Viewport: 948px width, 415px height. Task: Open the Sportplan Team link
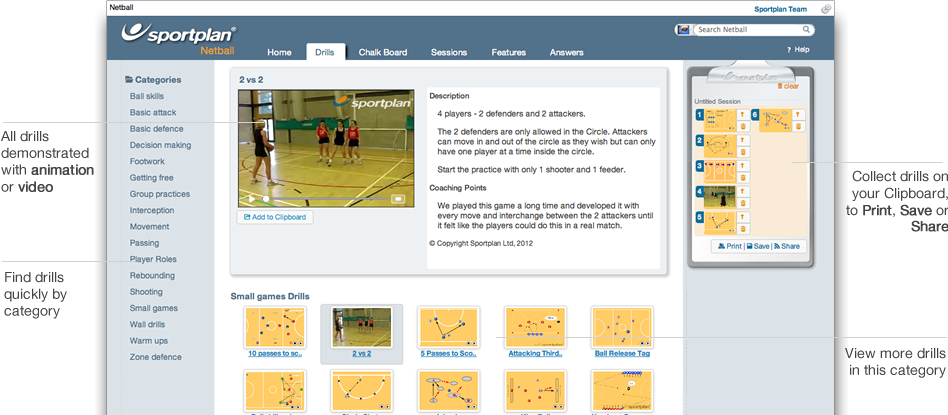pos(781,9)
